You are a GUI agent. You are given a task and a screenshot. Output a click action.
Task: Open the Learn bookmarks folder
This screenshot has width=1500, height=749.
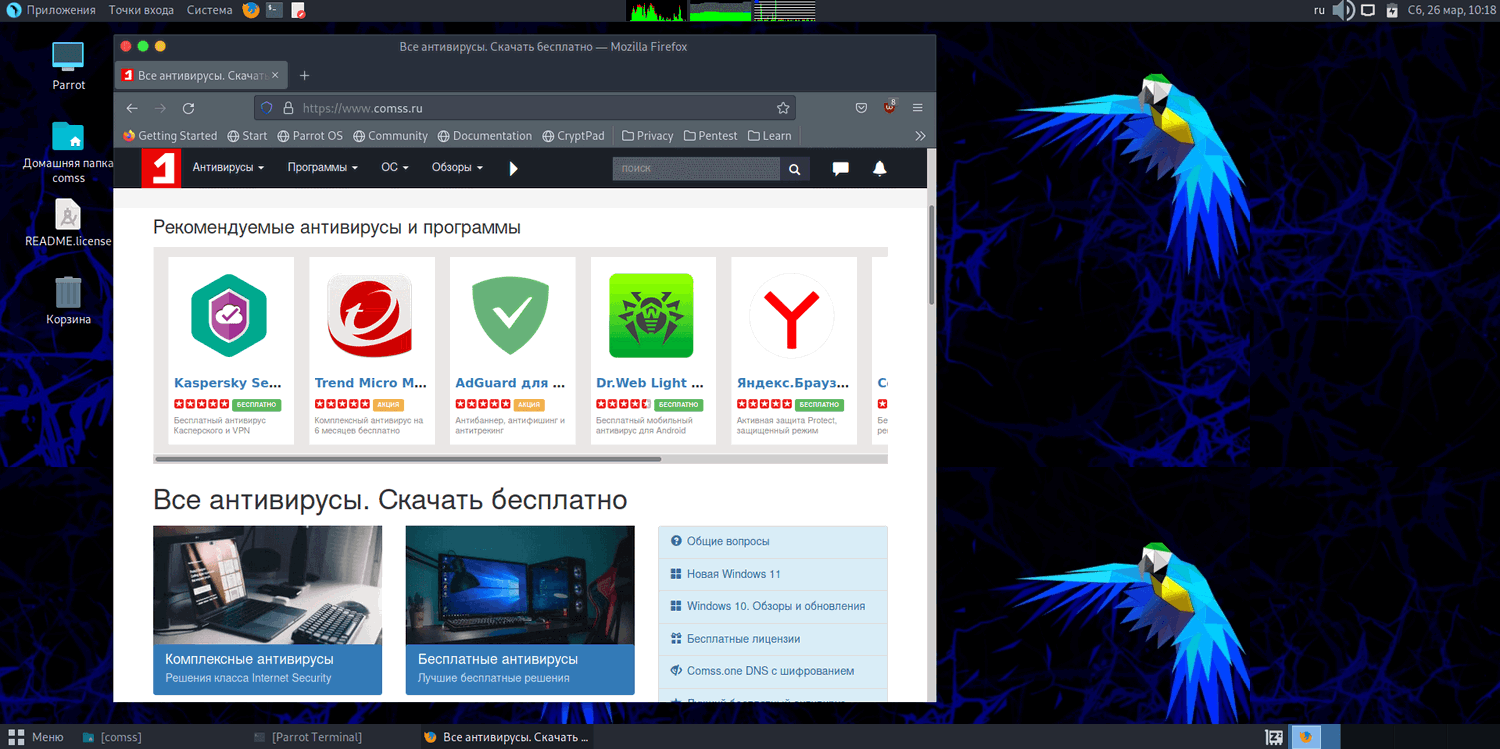pos(769,136)
